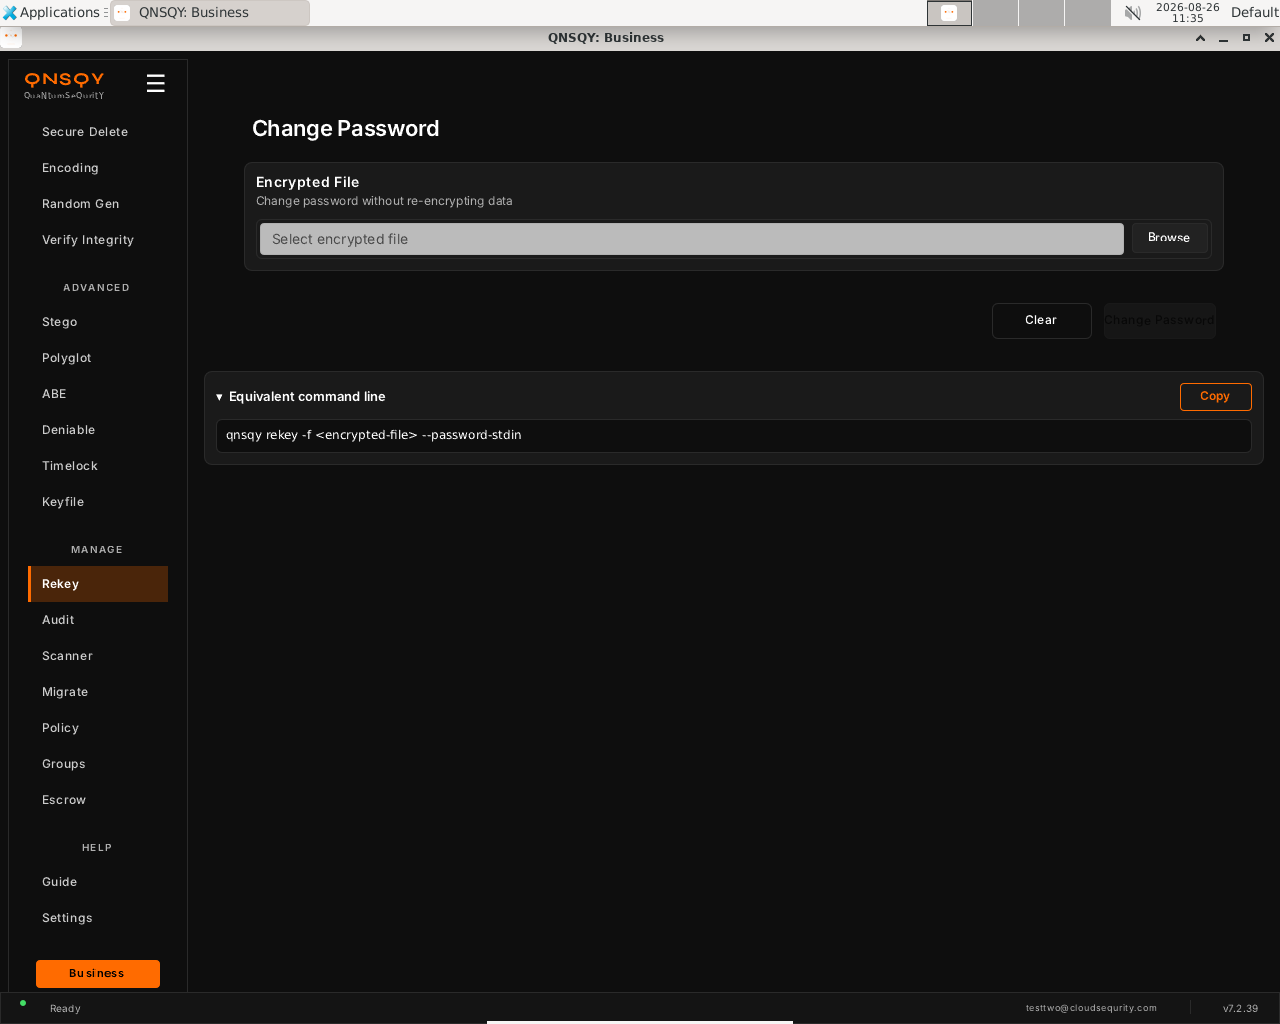The image size is (1280, 1024).
Task: Open the Migrate tool
Action: 98,692
